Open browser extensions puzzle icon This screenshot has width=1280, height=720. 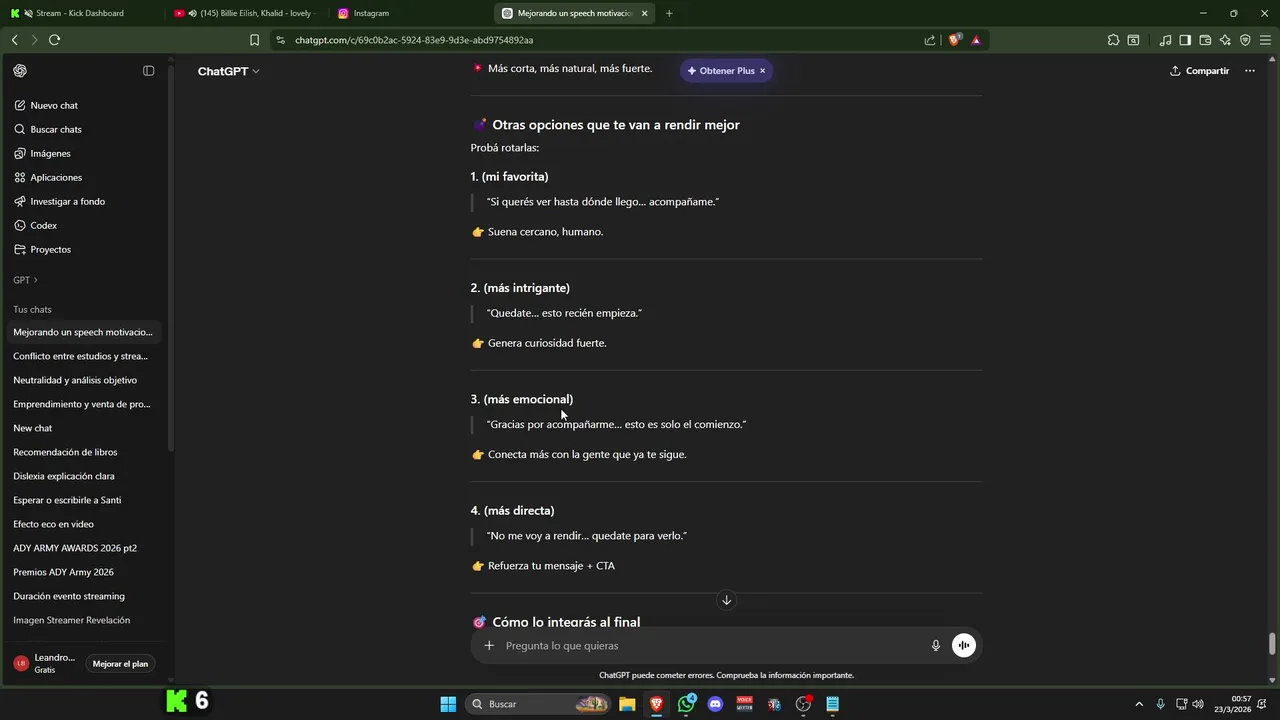1113,40
